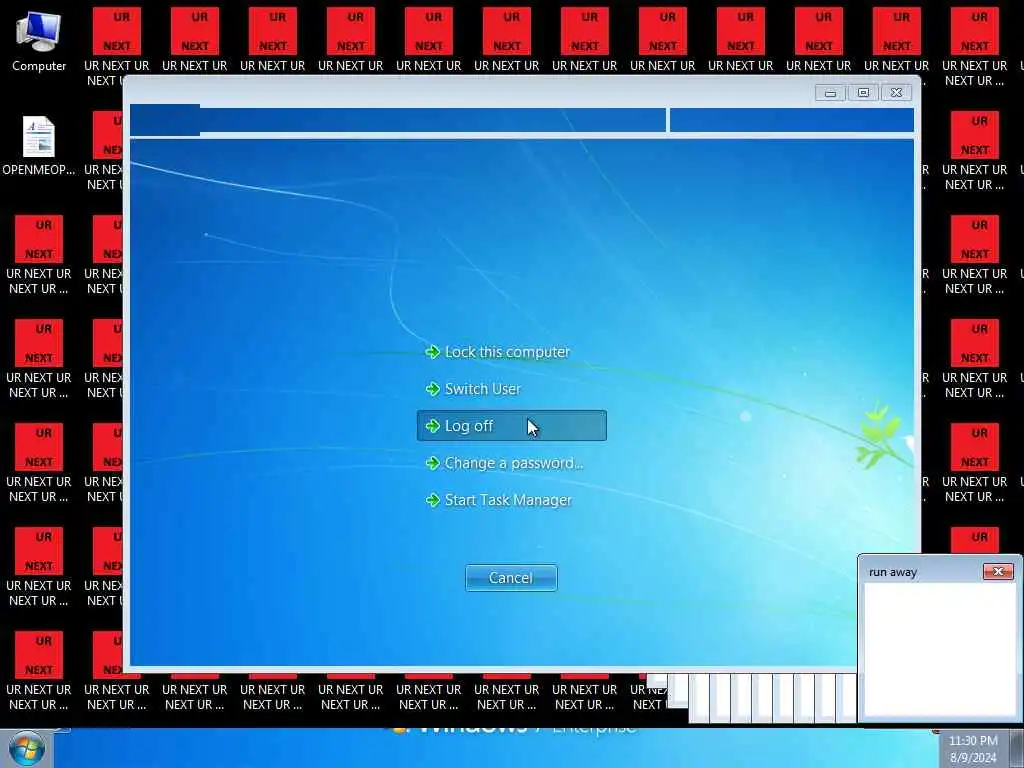This screenshot has width=1024, height=768.
Task: Select UR NEXT icon directly above Start orb
Action: point(39,671)
